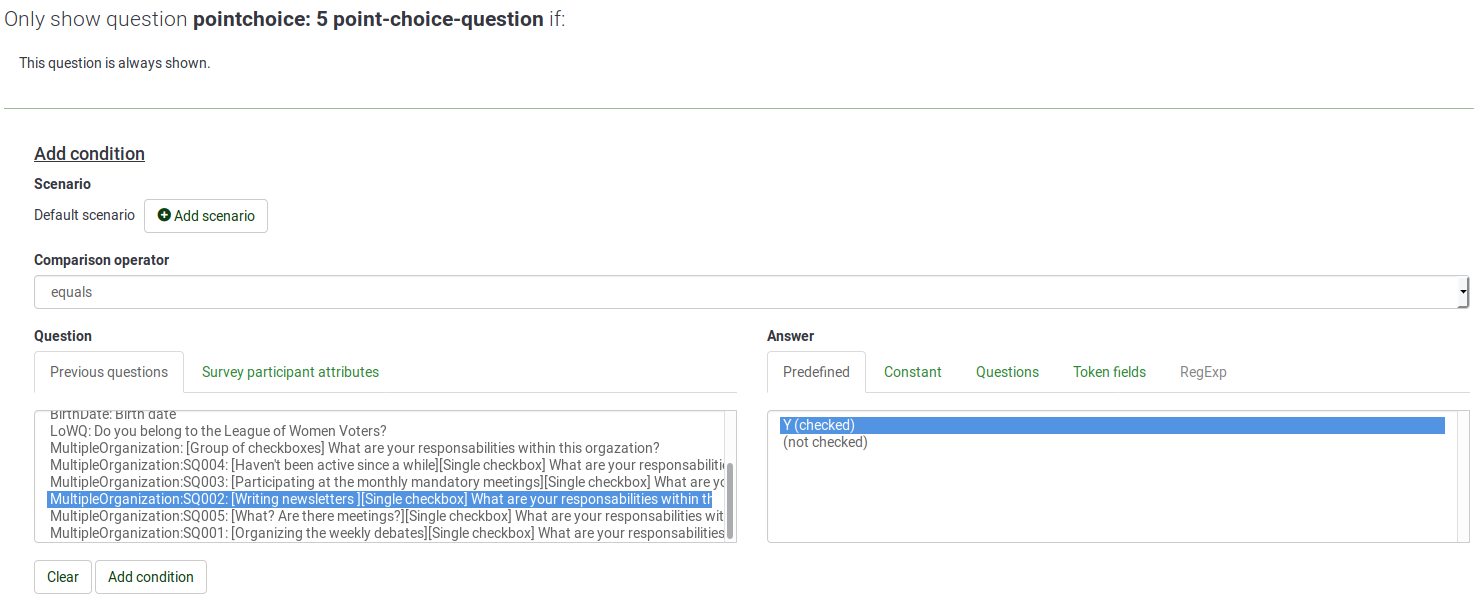Select the Token fields tab
Image resolution: width=1474 pixels, height=599 pixels.
pyautogui.click(x=1109, y=372)
